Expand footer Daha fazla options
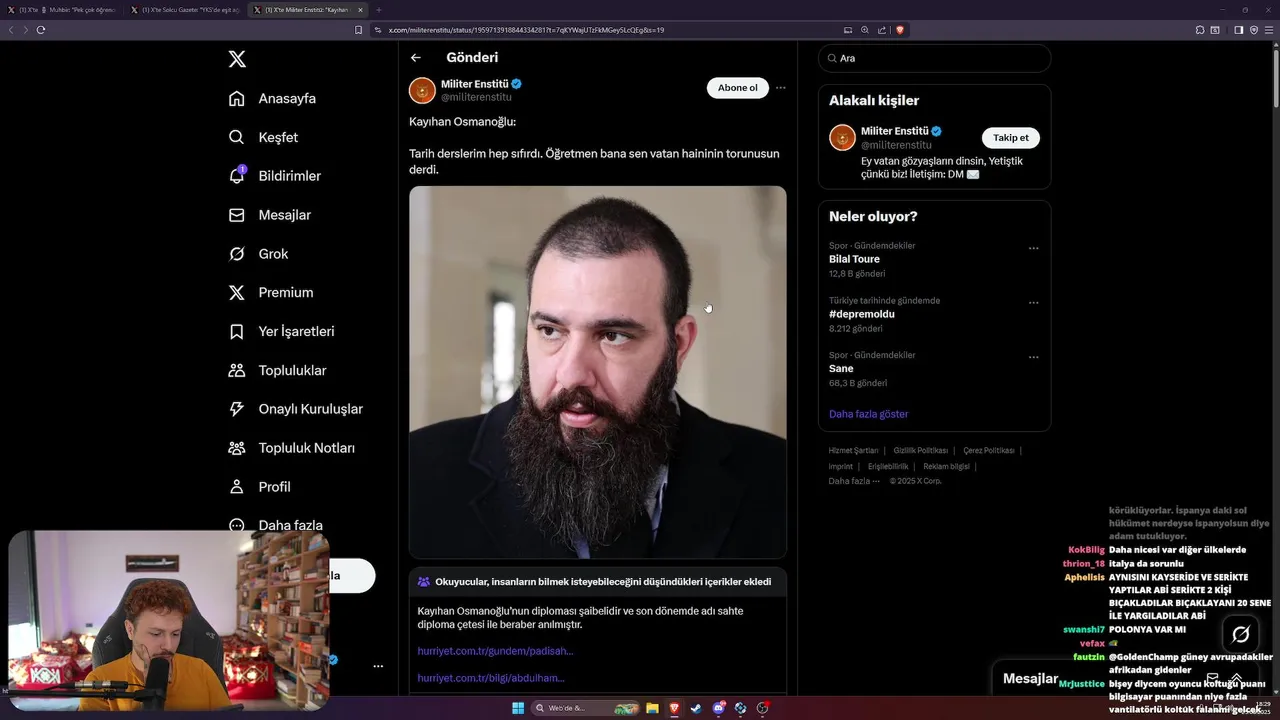 [x=854, y=481]
